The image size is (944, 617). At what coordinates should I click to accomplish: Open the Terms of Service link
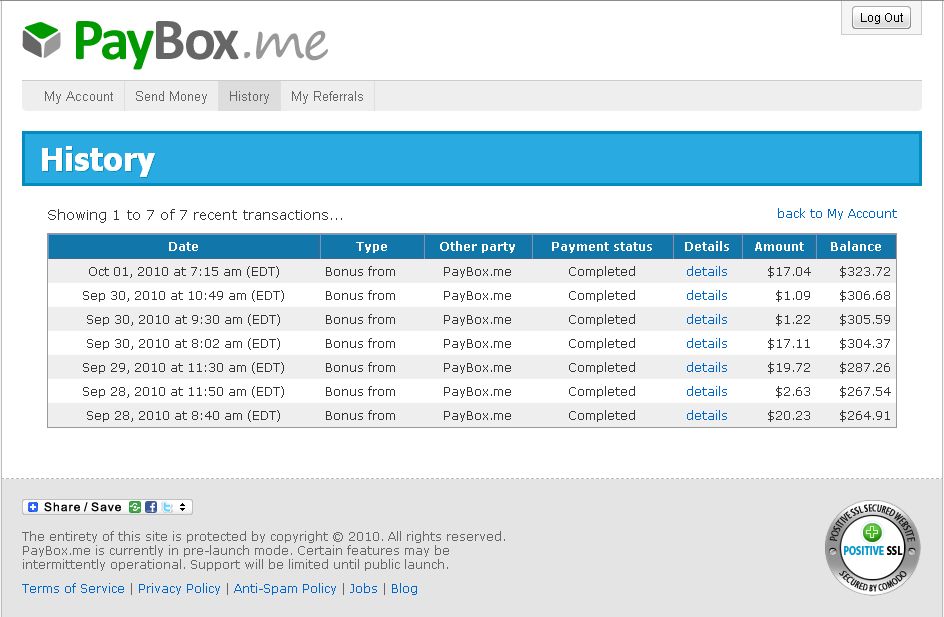[73, 588]
